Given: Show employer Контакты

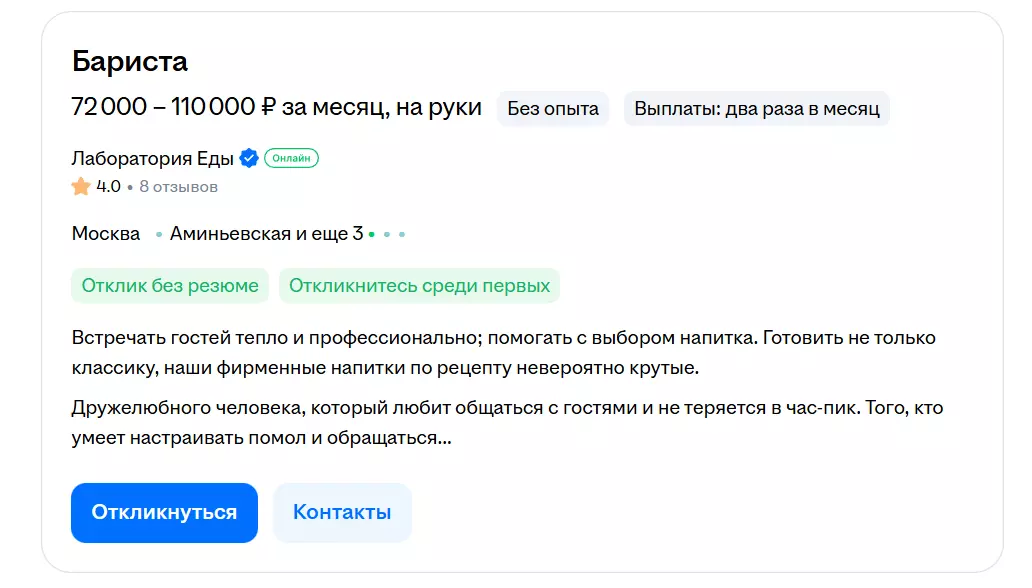Looking at the screenshot, I should click(x=342, y=512).
